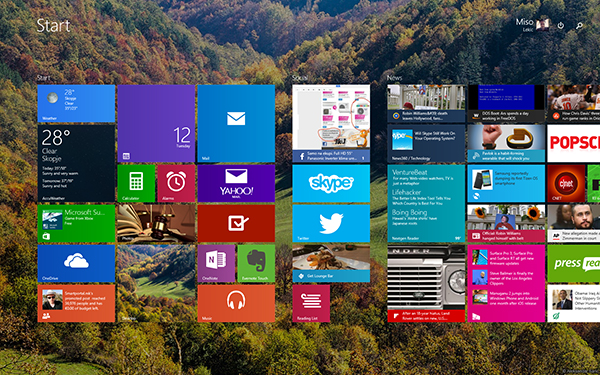Launch the Alarms clock tile

click(x=176, y=183)
